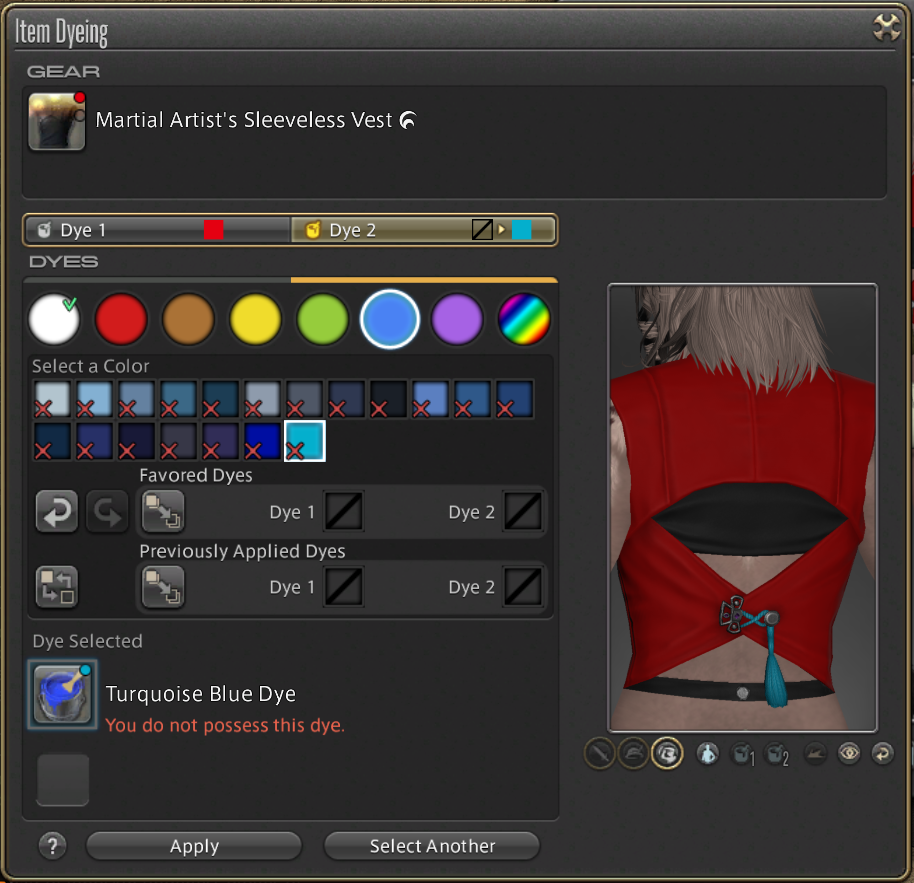The image size is (914, 883).
Task: Click the "Select a Color" label
Action: pos(90,366)
